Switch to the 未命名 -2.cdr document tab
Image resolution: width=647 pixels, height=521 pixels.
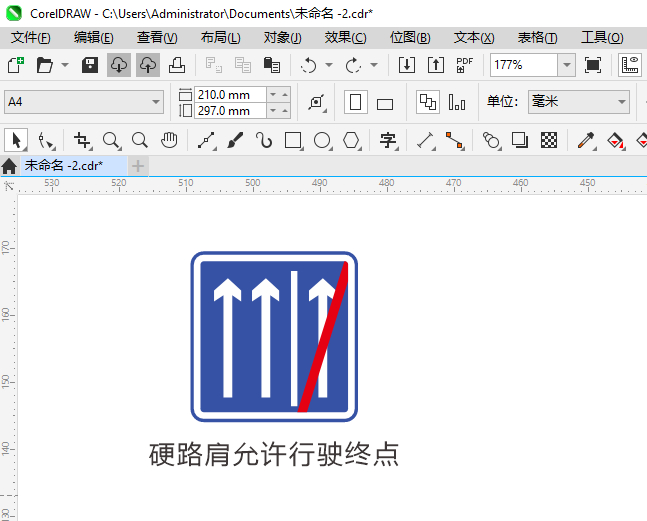tap(73, 165)
